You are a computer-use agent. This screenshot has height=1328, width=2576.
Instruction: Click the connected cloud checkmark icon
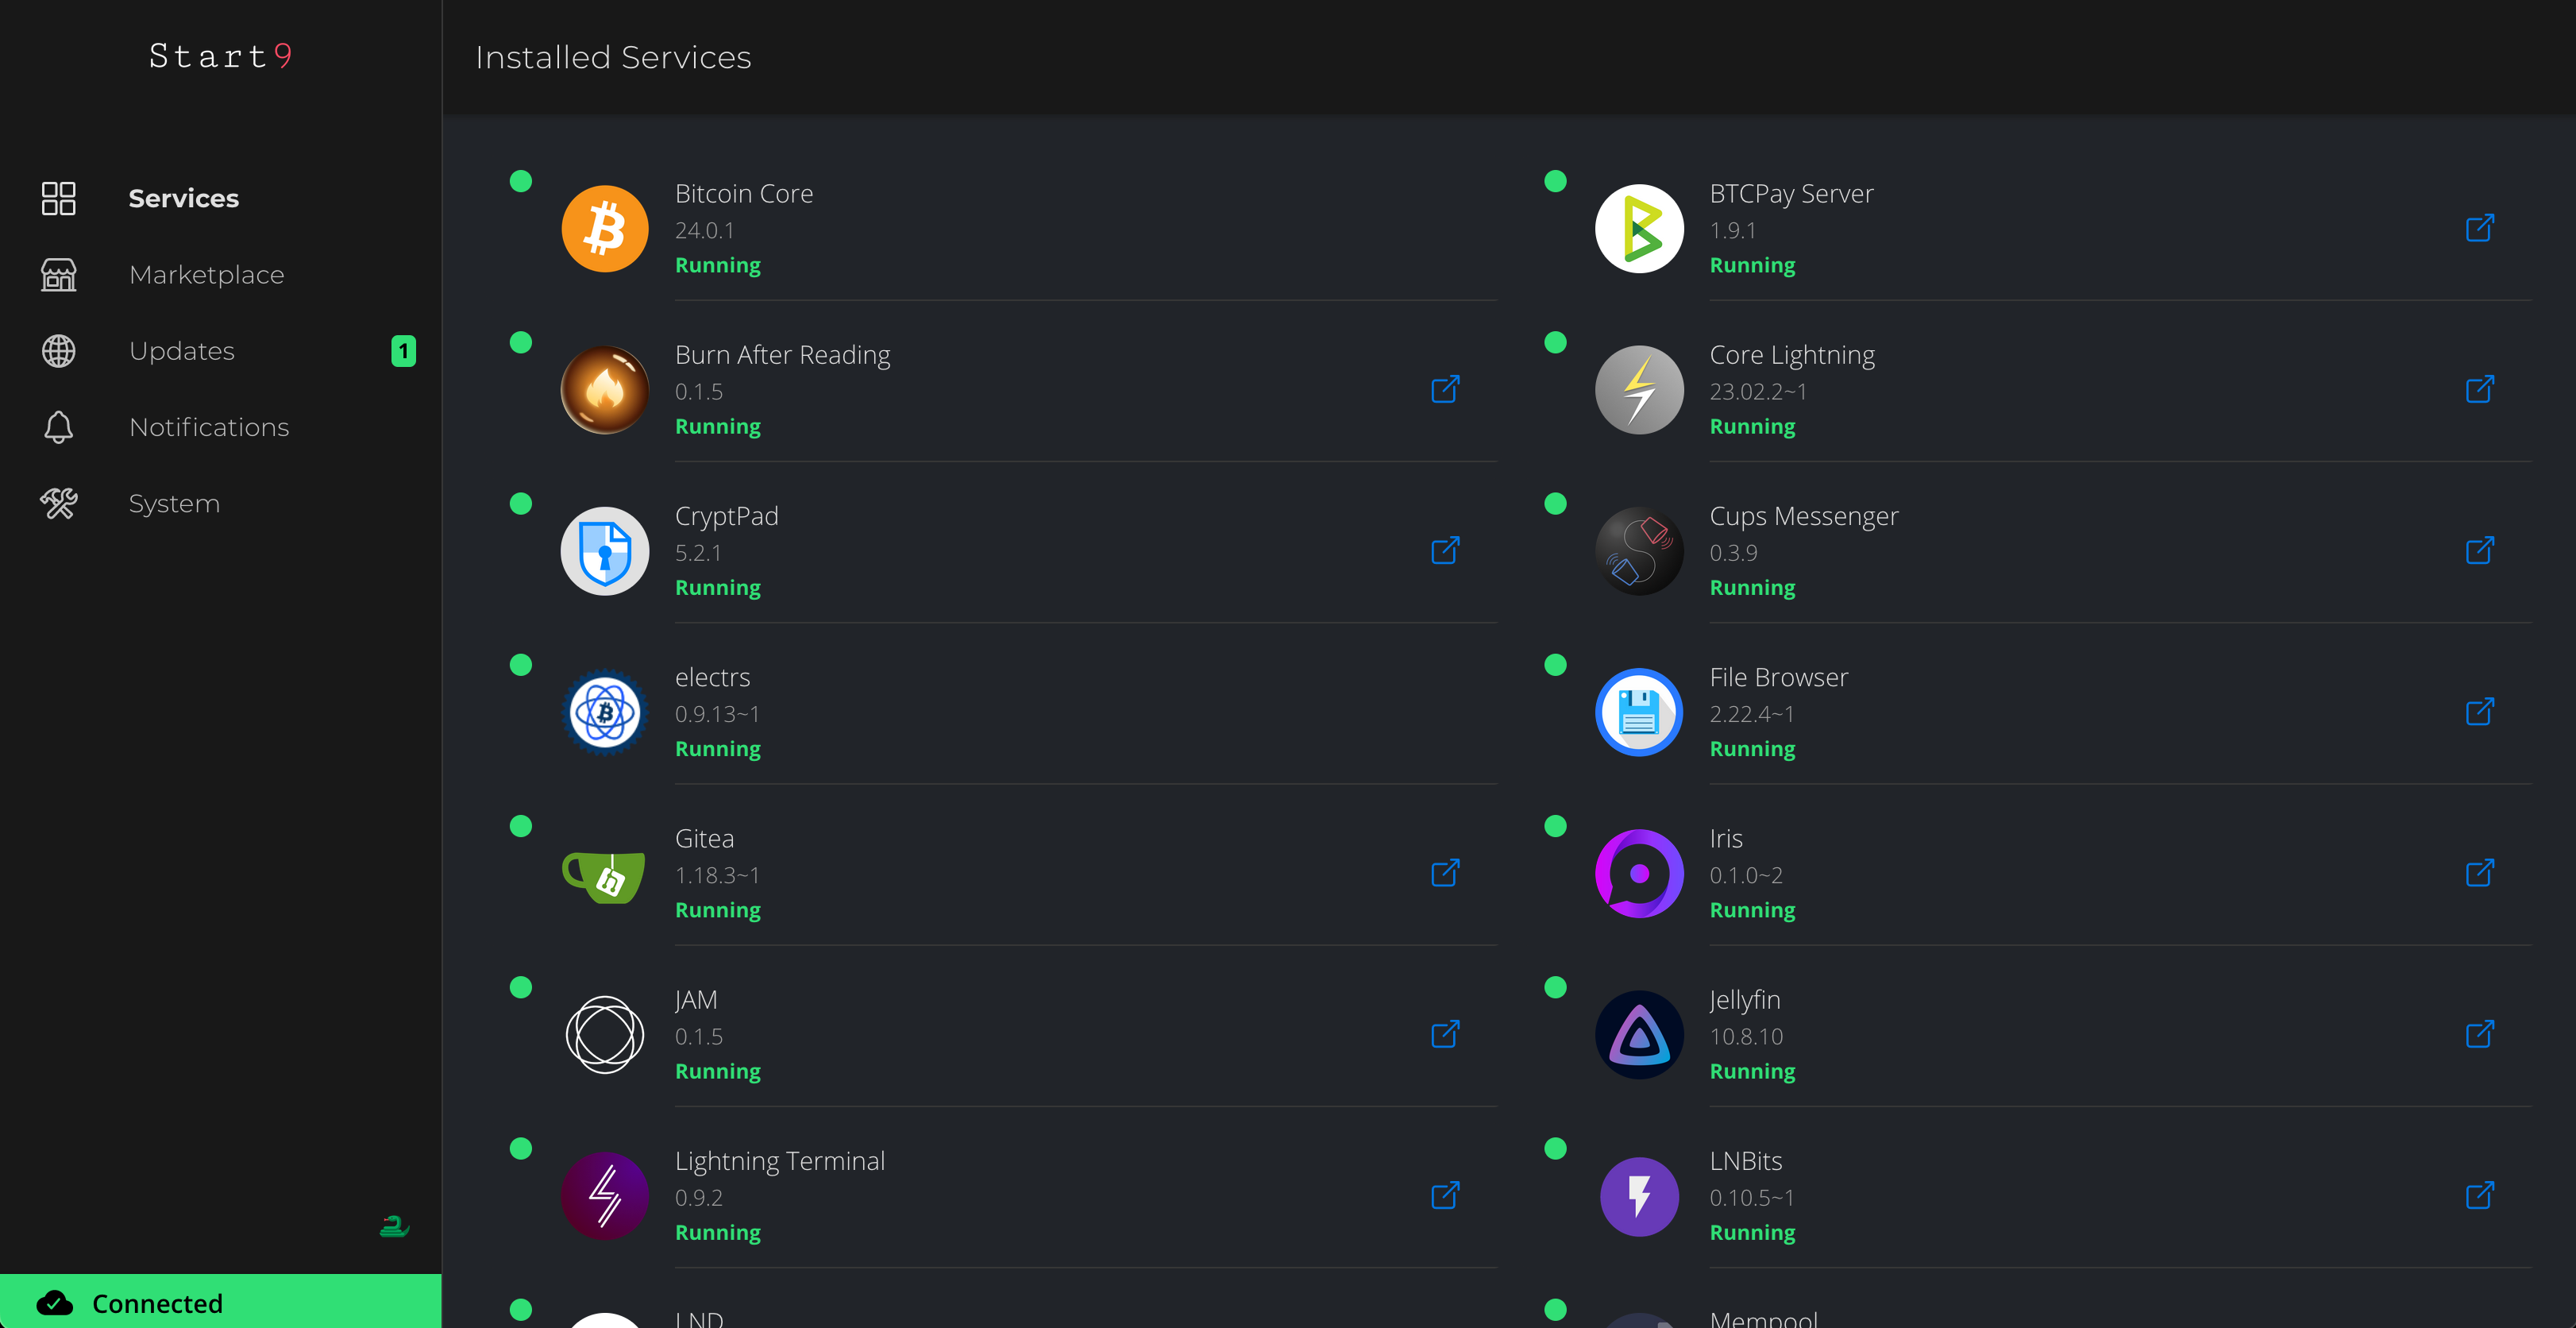(x=55, y=1303)
